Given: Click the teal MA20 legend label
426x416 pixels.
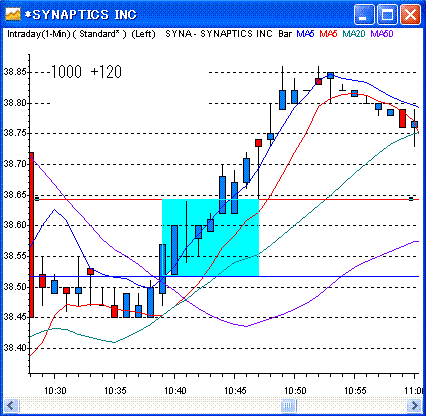Looking at the screenshot, I should (354, 34).
